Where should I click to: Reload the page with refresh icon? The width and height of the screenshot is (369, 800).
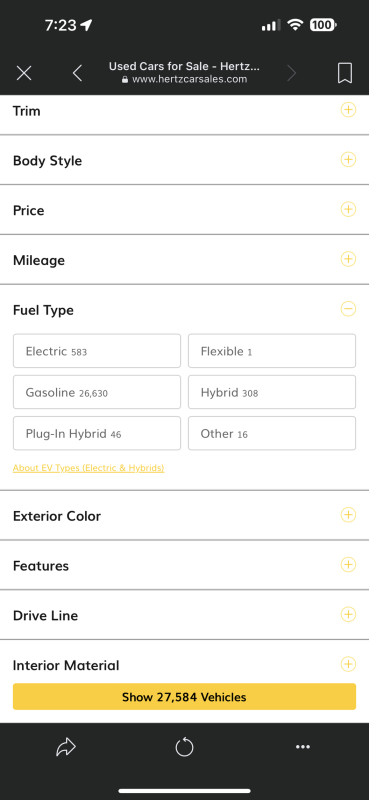184,747
